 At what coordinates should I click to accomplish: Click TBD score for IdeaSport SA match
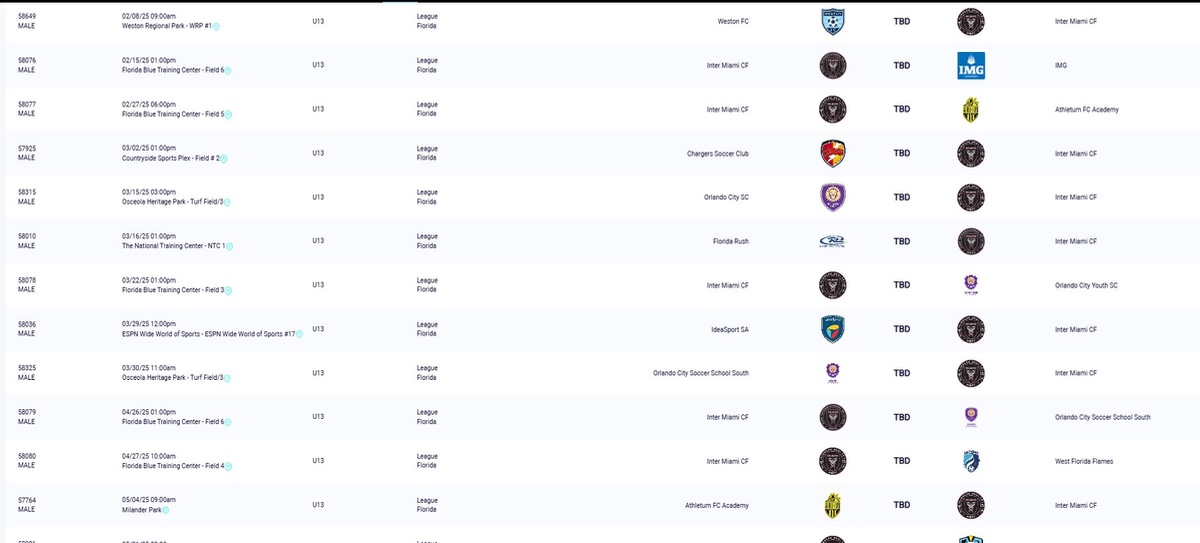[x=901, y=329]
